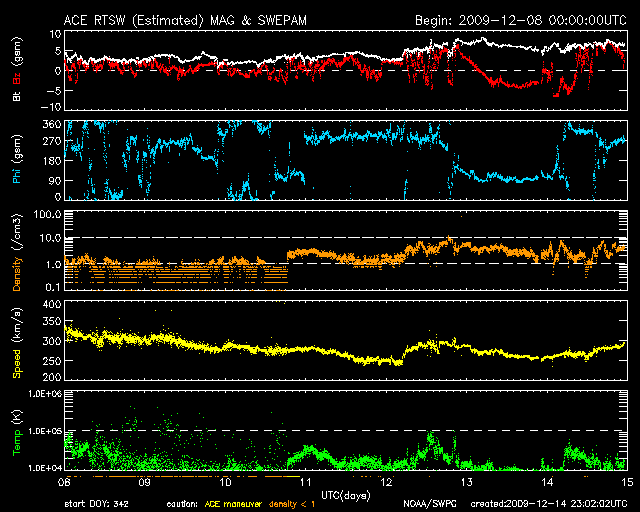Click the '10.0' tick on the Density axis
Image resolution: width=640 pixels, height=512 pixels.
pyautogui.click(x=48, y=238)
